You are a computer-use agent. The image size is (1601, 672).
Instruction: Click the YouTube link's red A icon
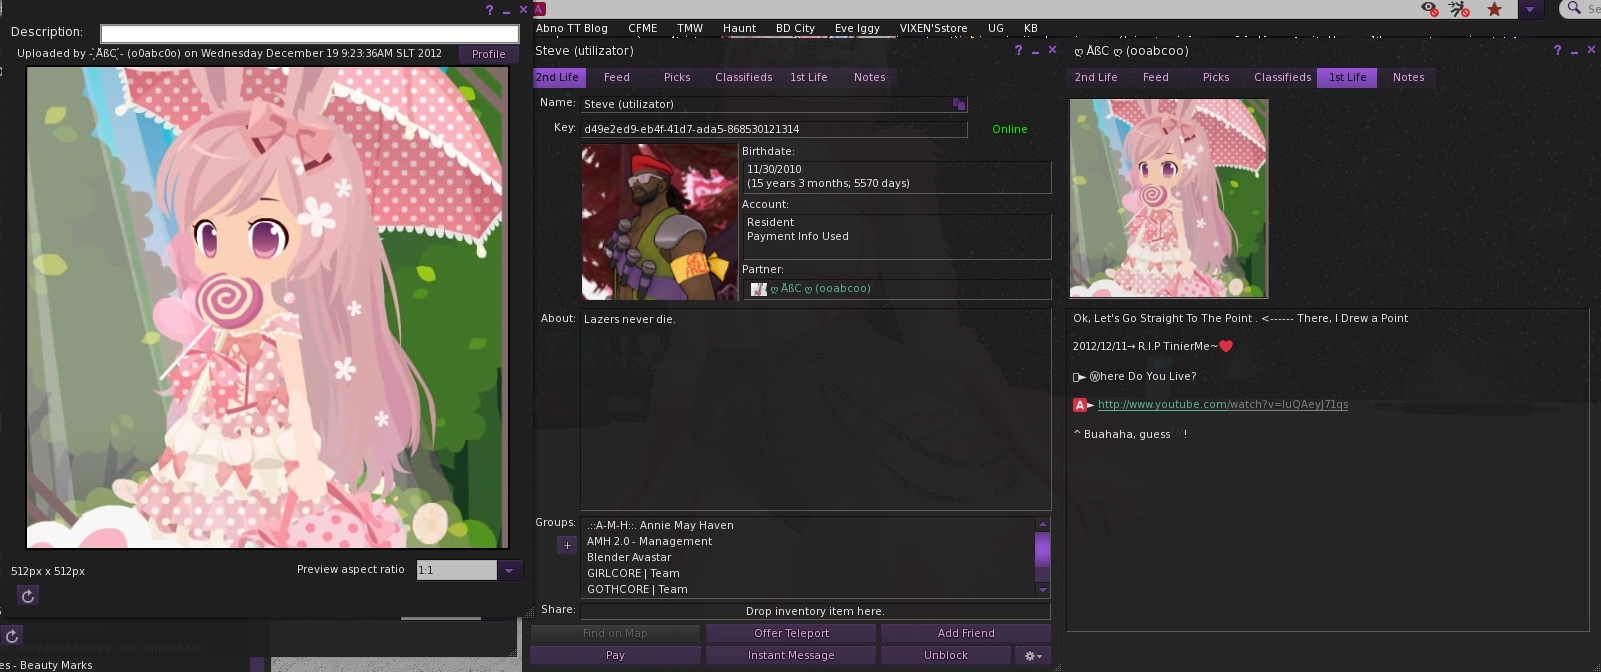1080,405
